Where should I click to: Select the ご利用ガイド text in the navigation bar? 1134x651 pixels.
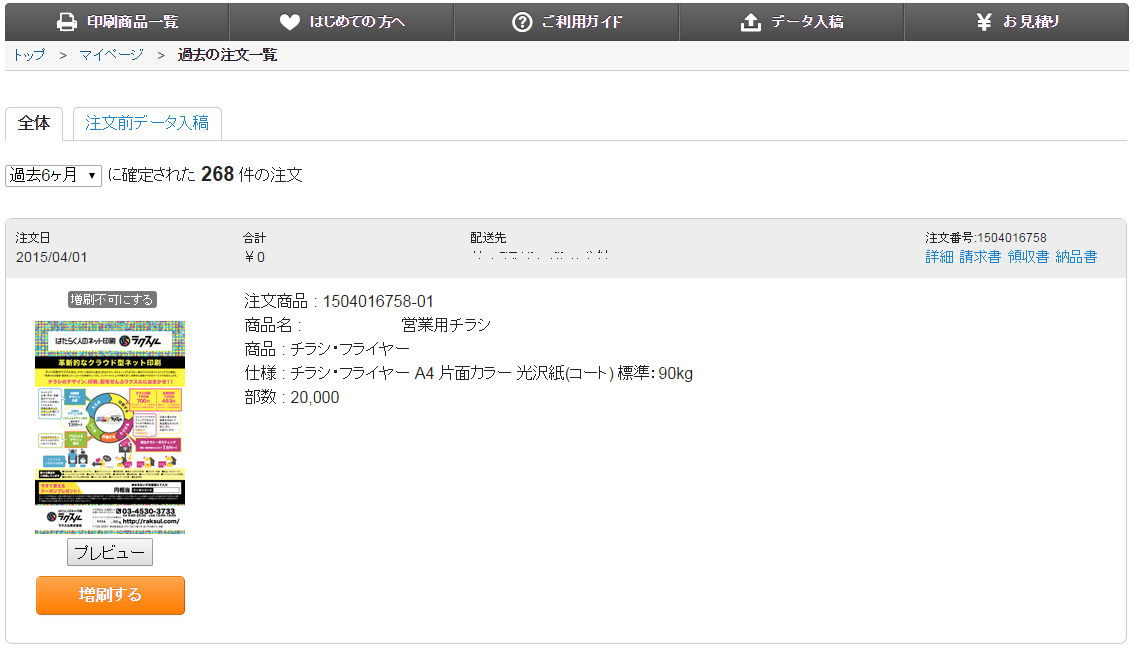tap(582, 22)
